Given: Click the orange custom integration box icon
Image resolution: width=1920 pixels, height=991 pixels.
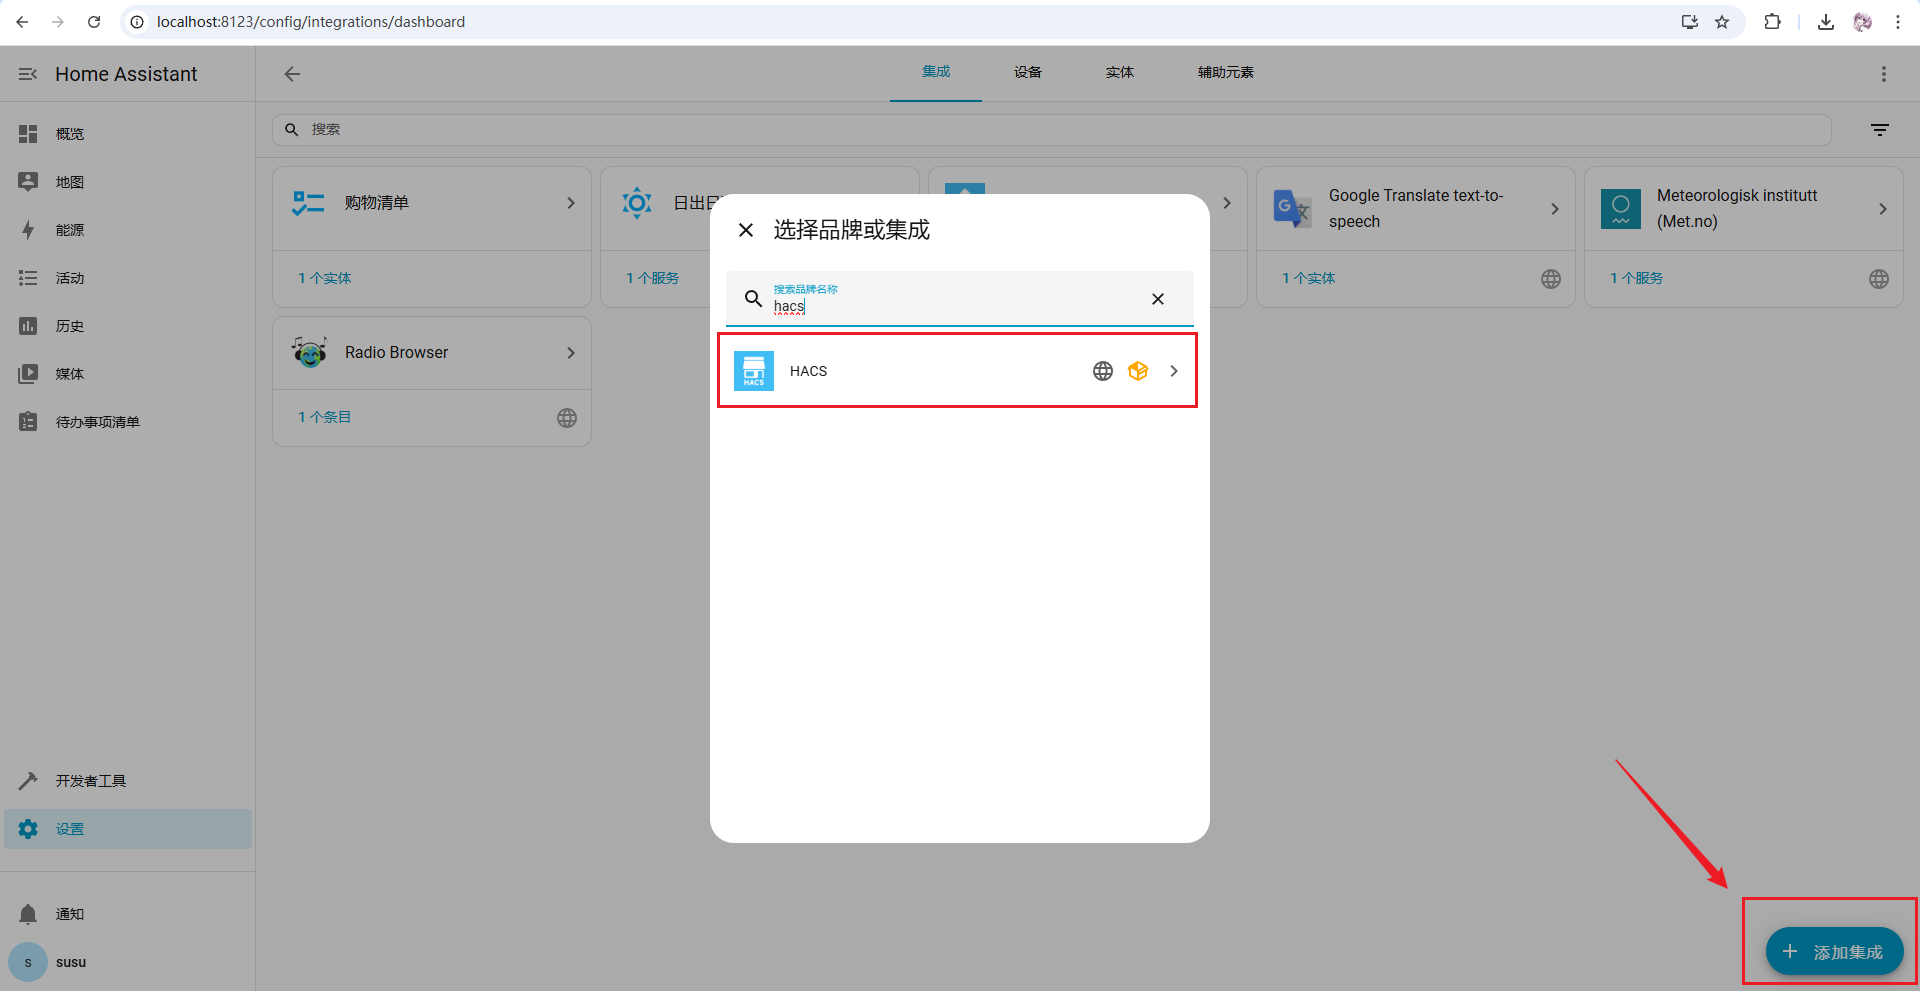Looking at the screenshot, I should (1138, 371).
